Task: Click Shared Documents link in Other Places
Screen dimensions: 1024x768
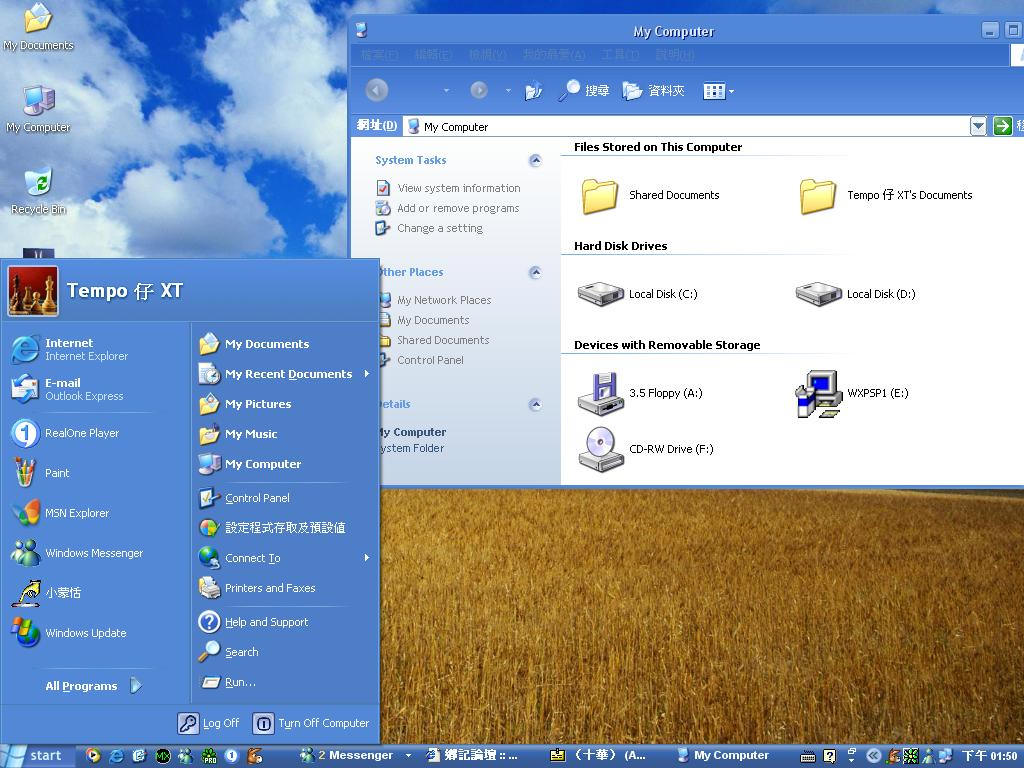Action: pos(434,340)
